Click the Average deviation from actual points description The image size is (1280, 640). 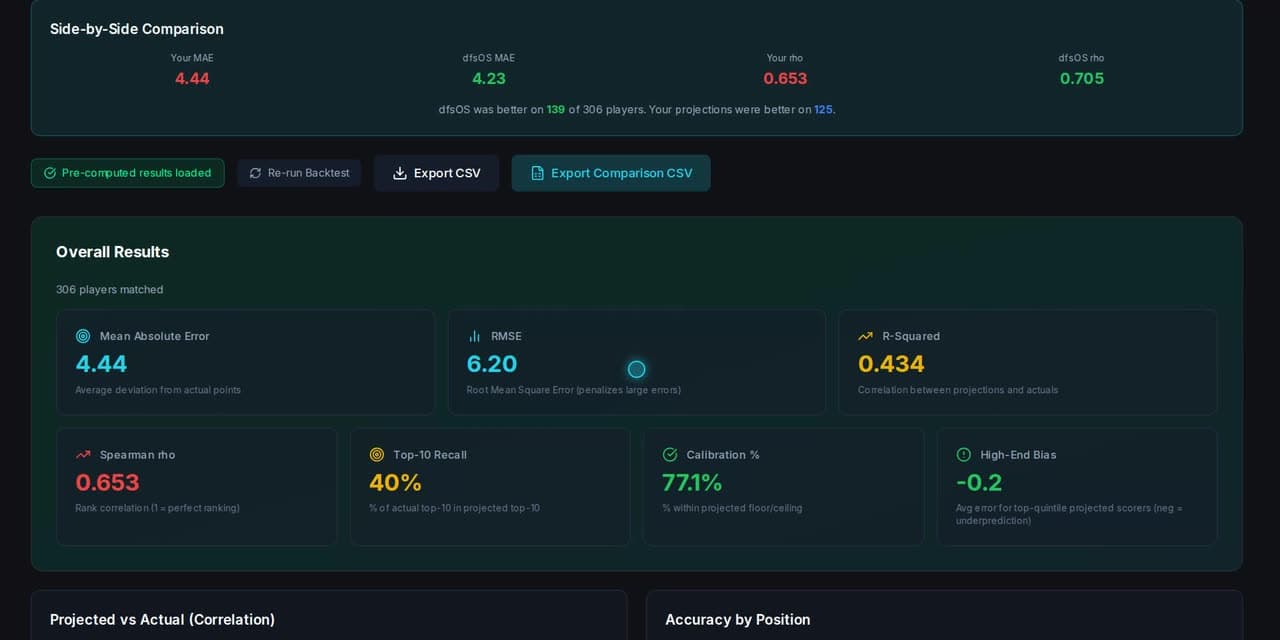[x=158, y=390]
